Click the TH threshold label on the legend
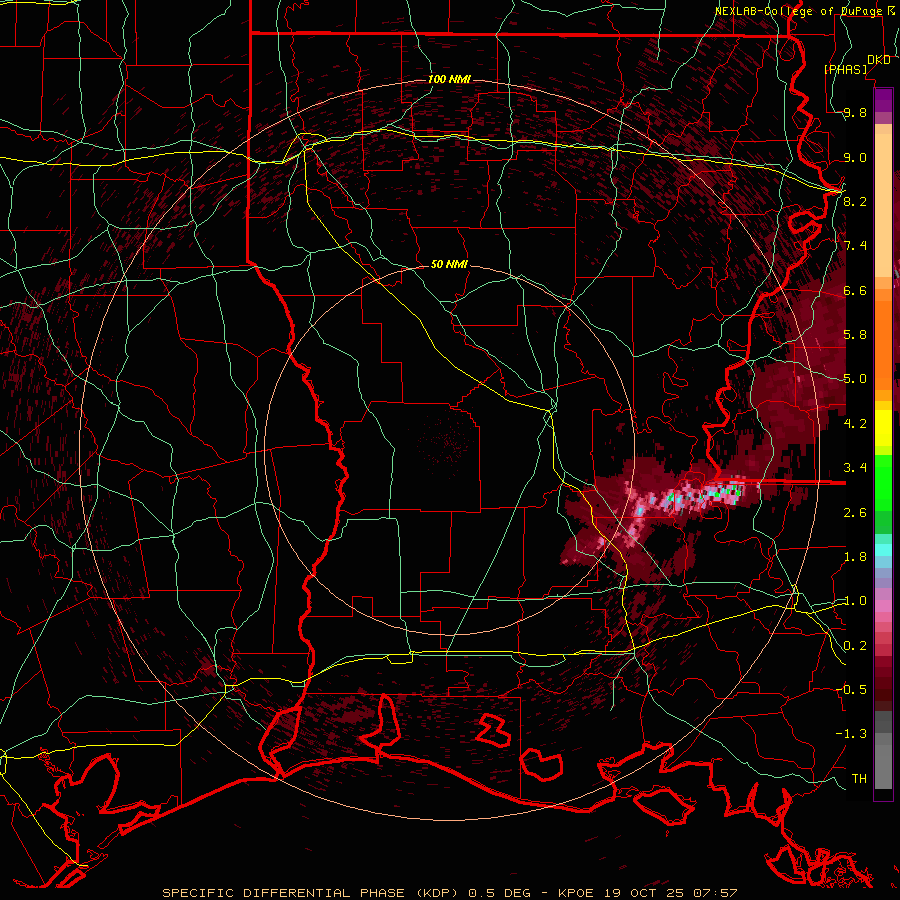This screenshot has height=900, width=900. coord(859,778)
